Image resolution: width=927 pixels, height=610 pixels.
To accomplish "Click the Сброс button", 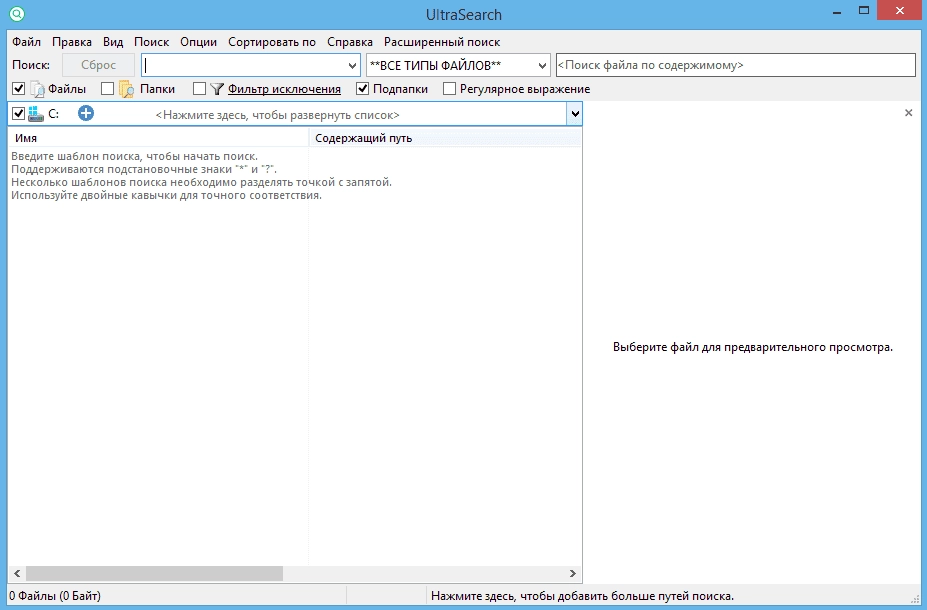I will (x=99, y=65).
